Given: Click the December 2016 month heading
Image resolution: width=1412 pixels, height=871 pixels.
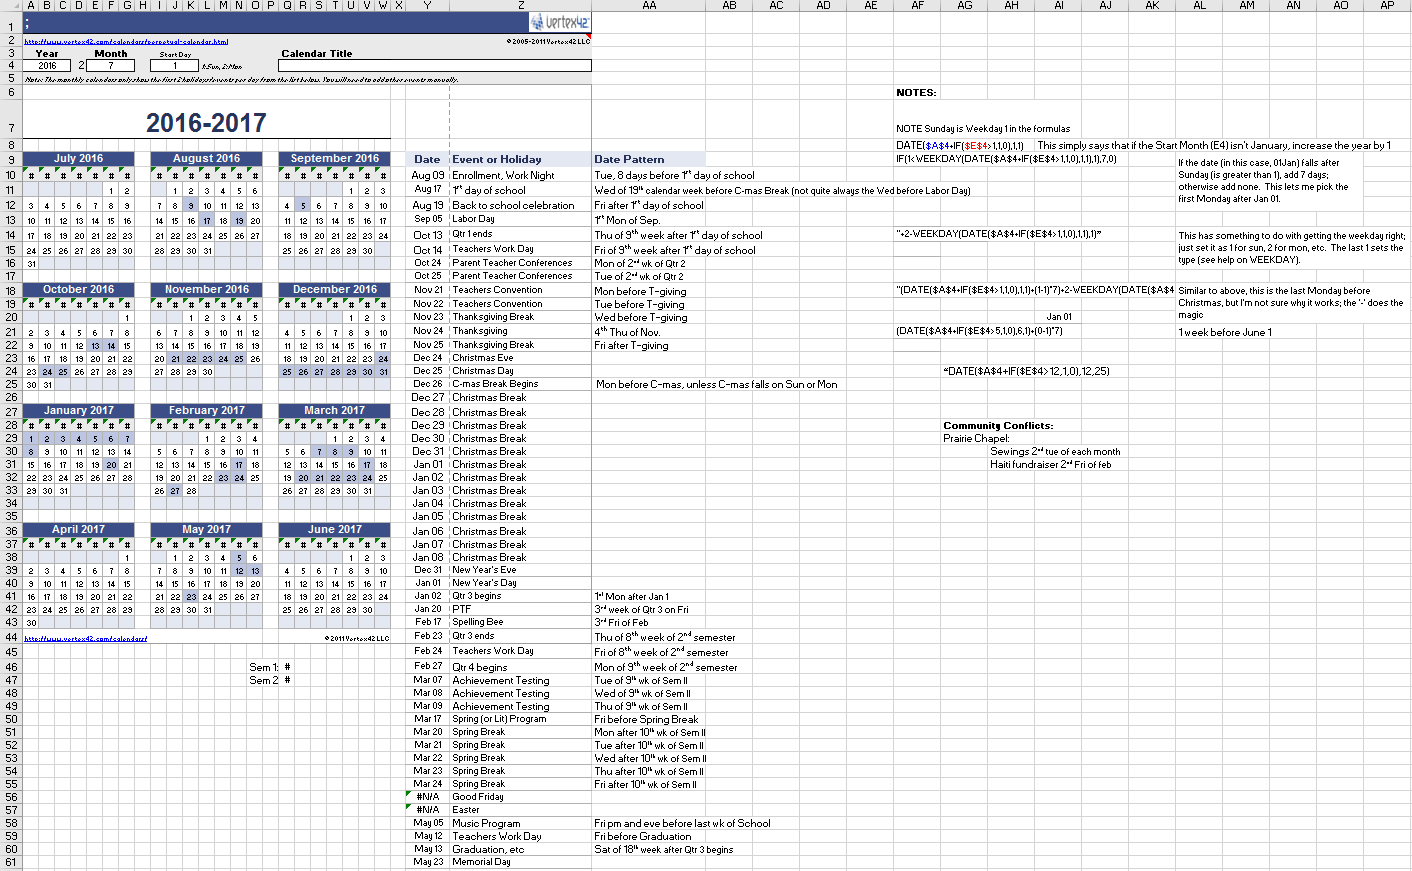Looking at the screenshot, I should coord(335,289).
